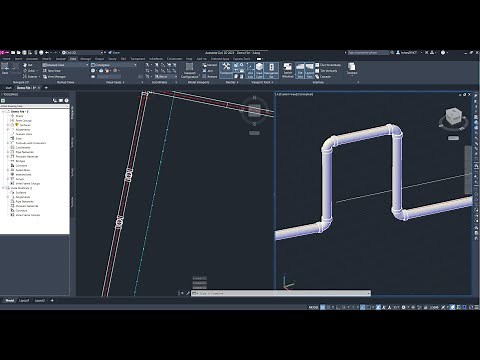Click the ViewCube in the right viewport
Screen dimensions: 480x360
pyautogui.click(x=453, y=116)
